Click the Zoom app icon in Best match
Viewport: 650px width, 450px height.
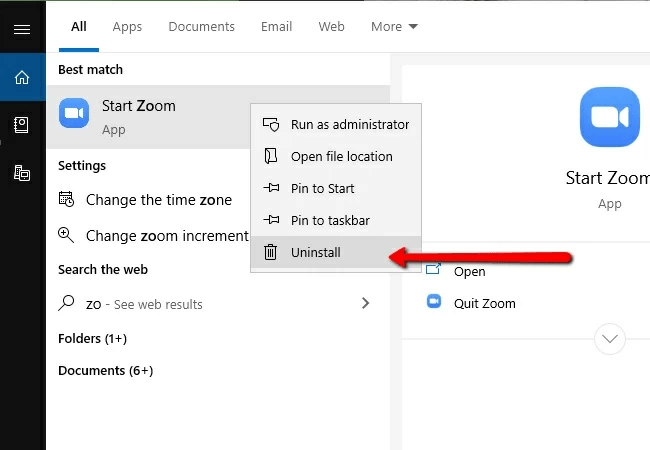click(x=74, y=113)
